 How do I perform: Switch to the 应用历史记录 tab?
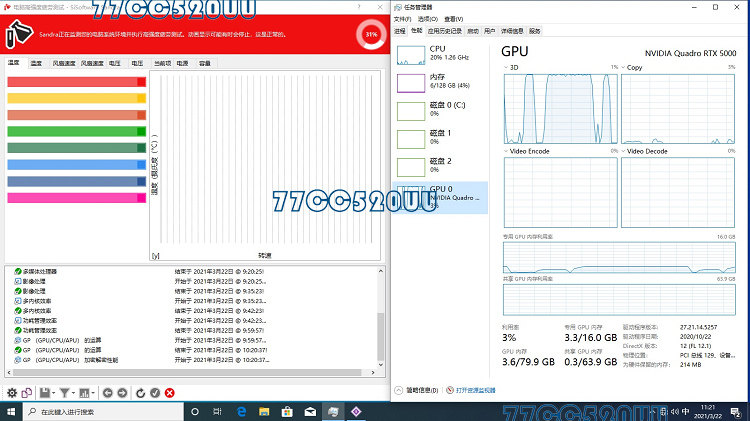coord(445,31)
